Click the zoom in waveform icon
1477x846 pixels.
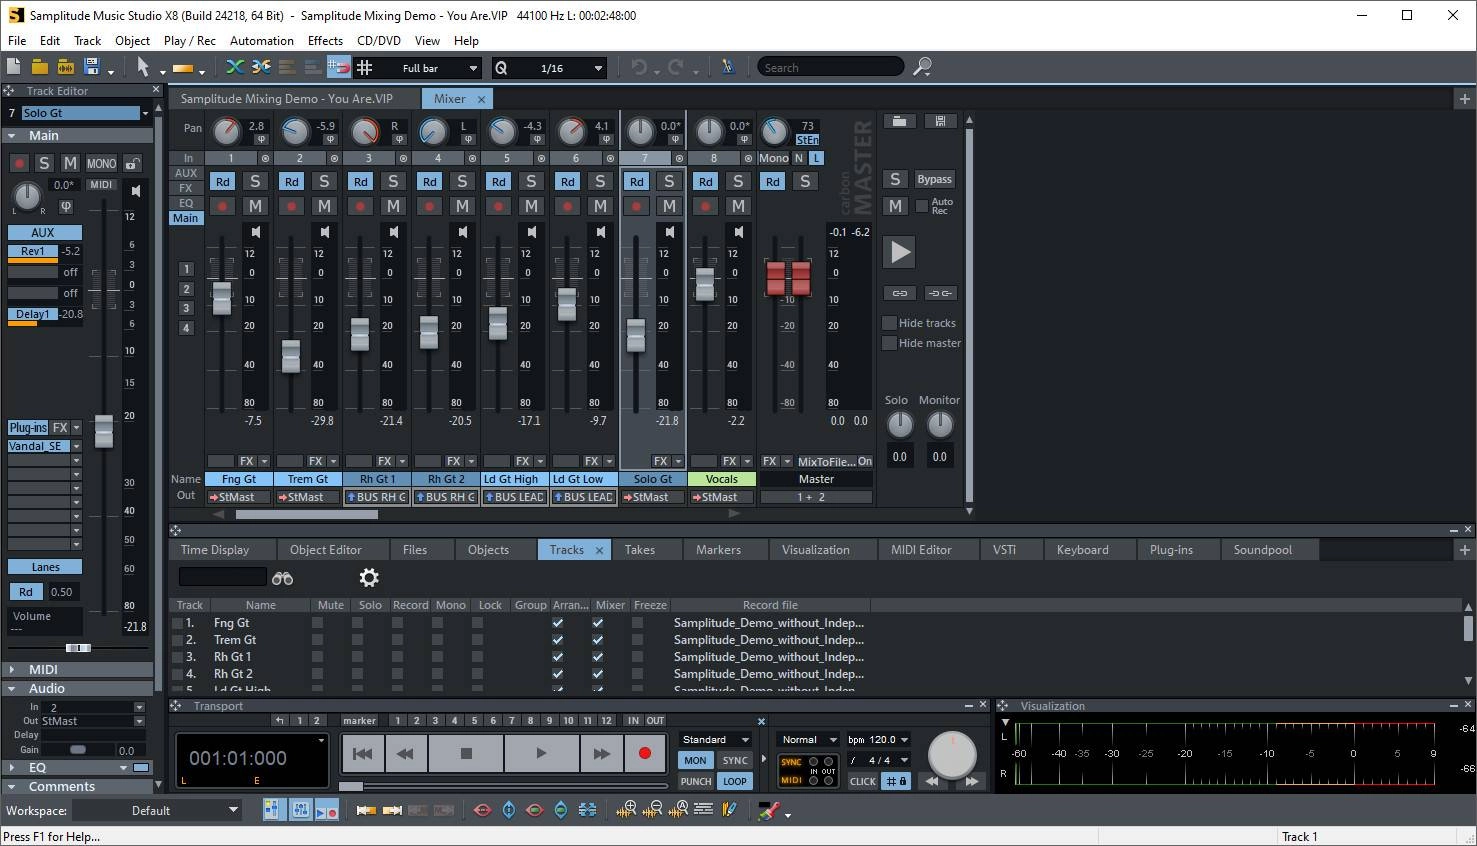click(x=627, y=810)
